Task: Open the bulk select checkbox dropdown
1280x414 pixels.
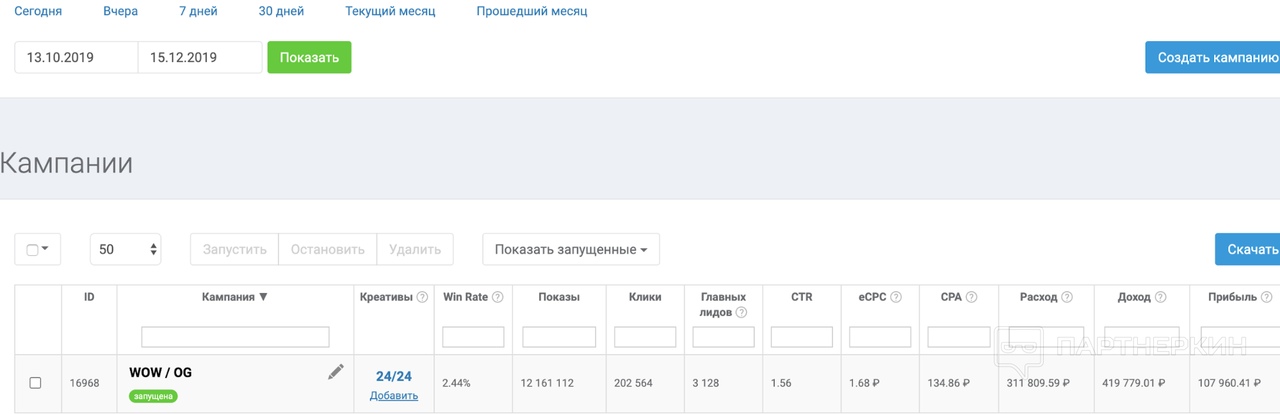Action: [37, 249]
